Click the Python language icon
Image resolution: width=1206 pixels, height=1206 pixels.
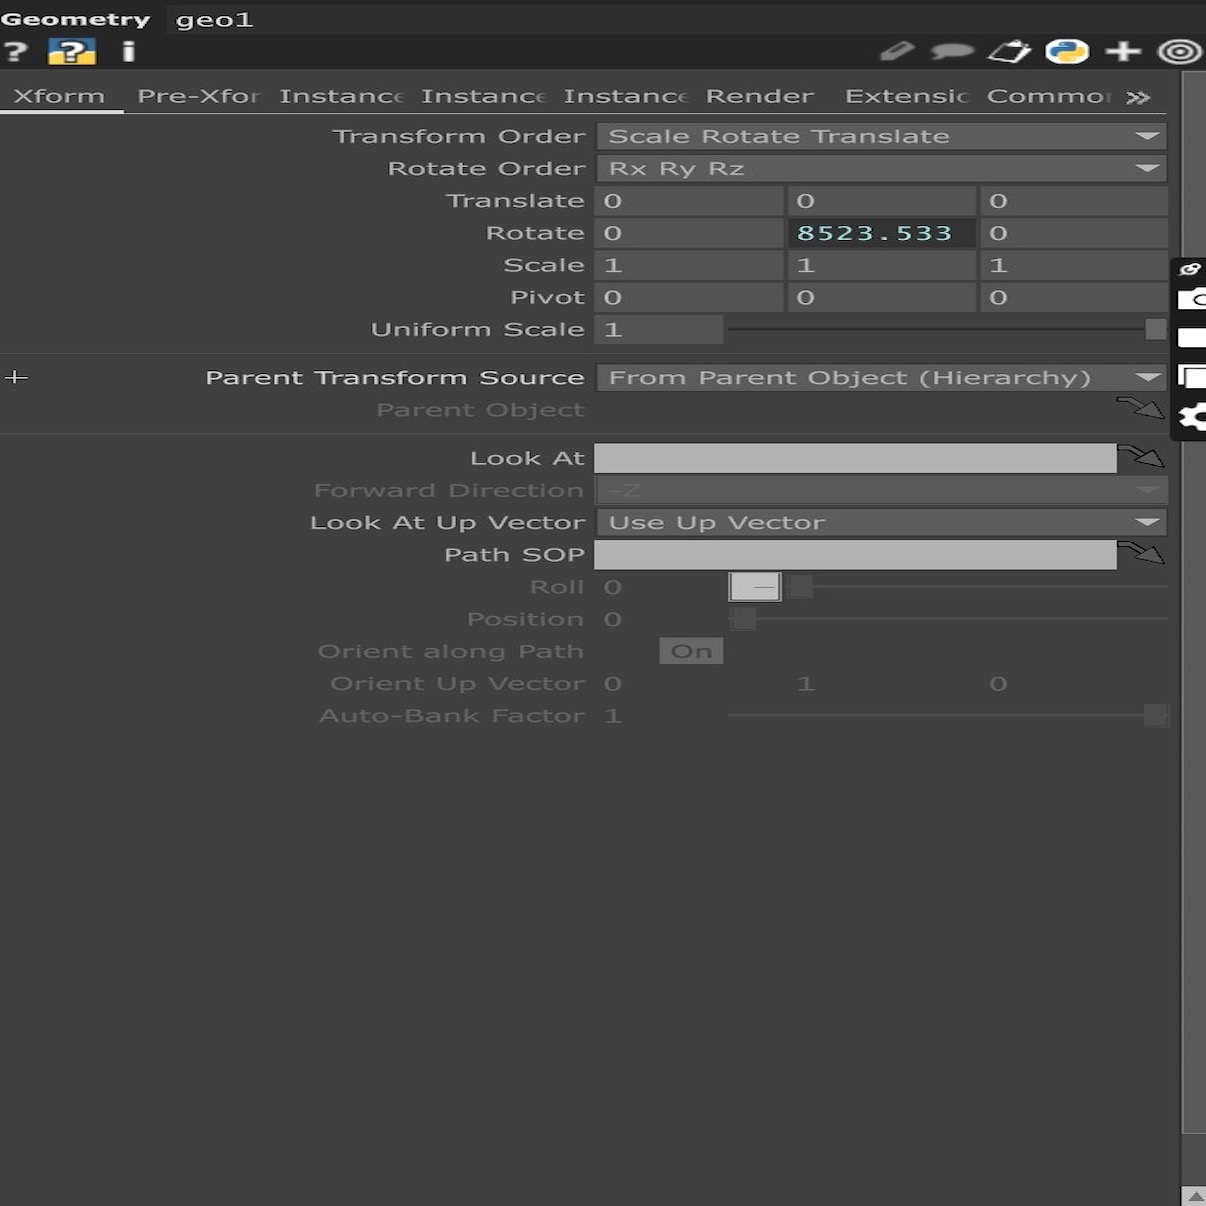[1066, 52]
